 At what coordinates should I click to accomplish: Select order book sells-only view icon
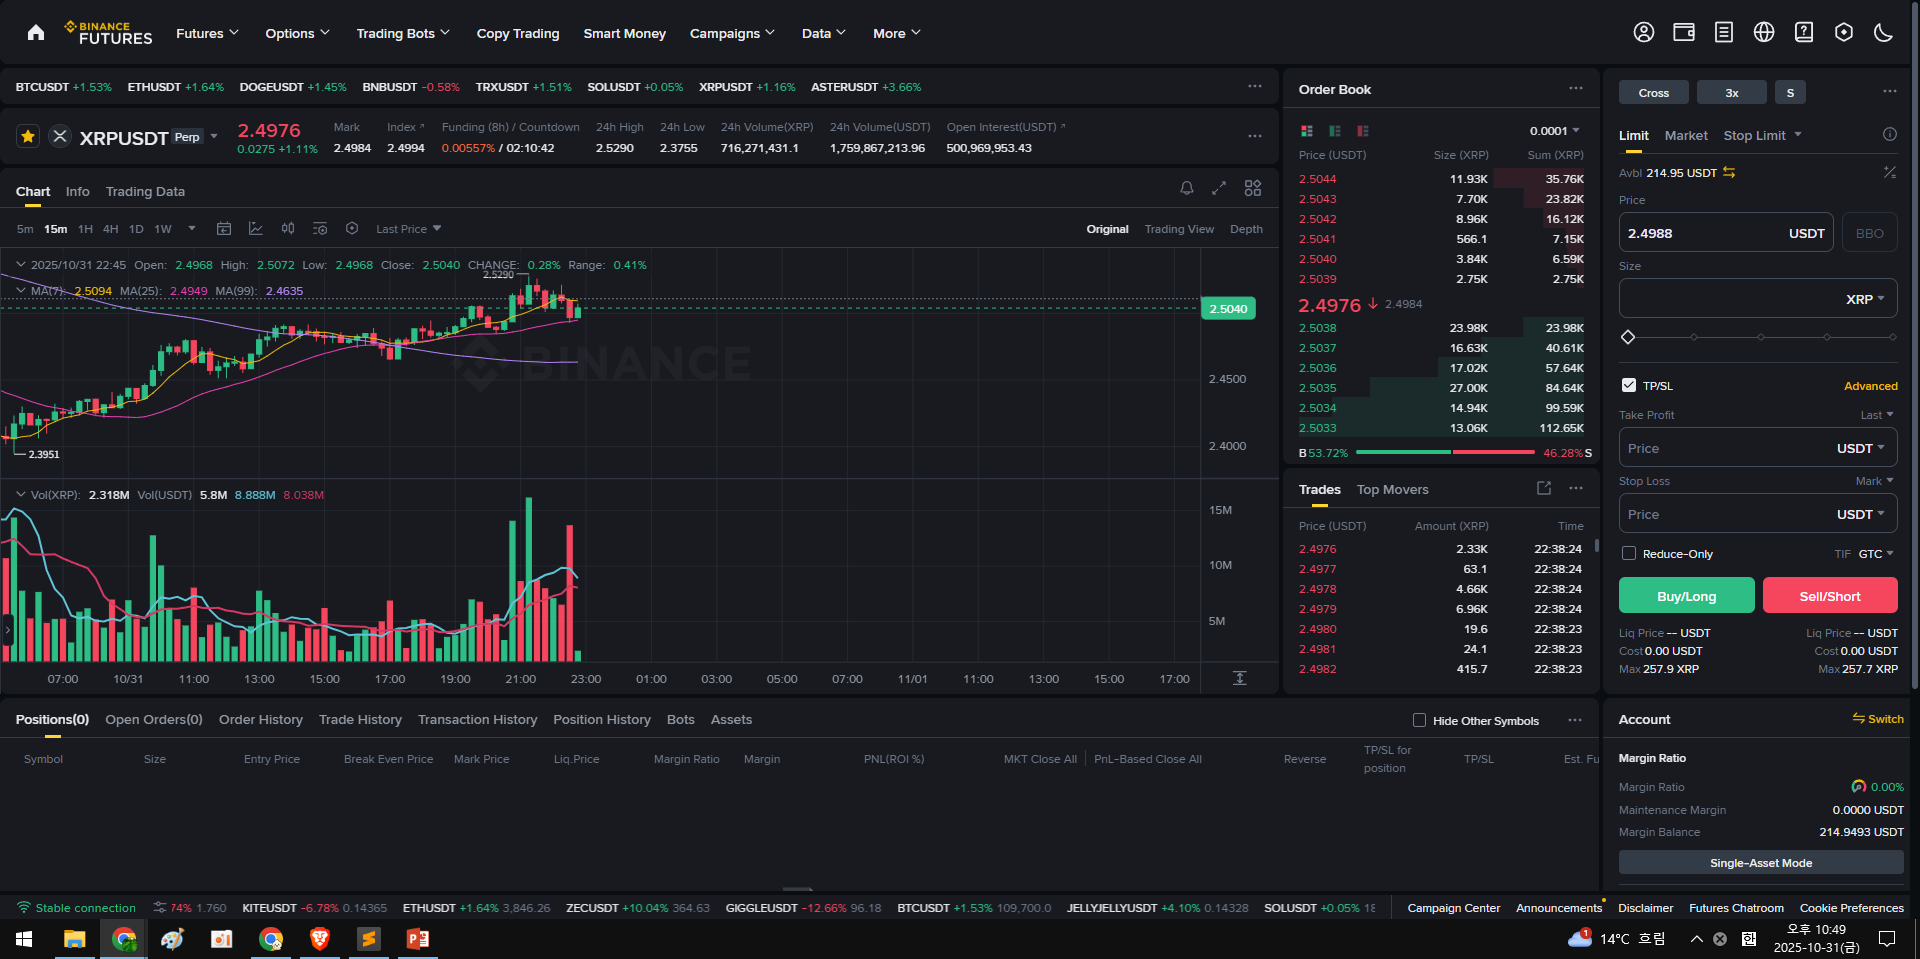tap(1363, 131)
